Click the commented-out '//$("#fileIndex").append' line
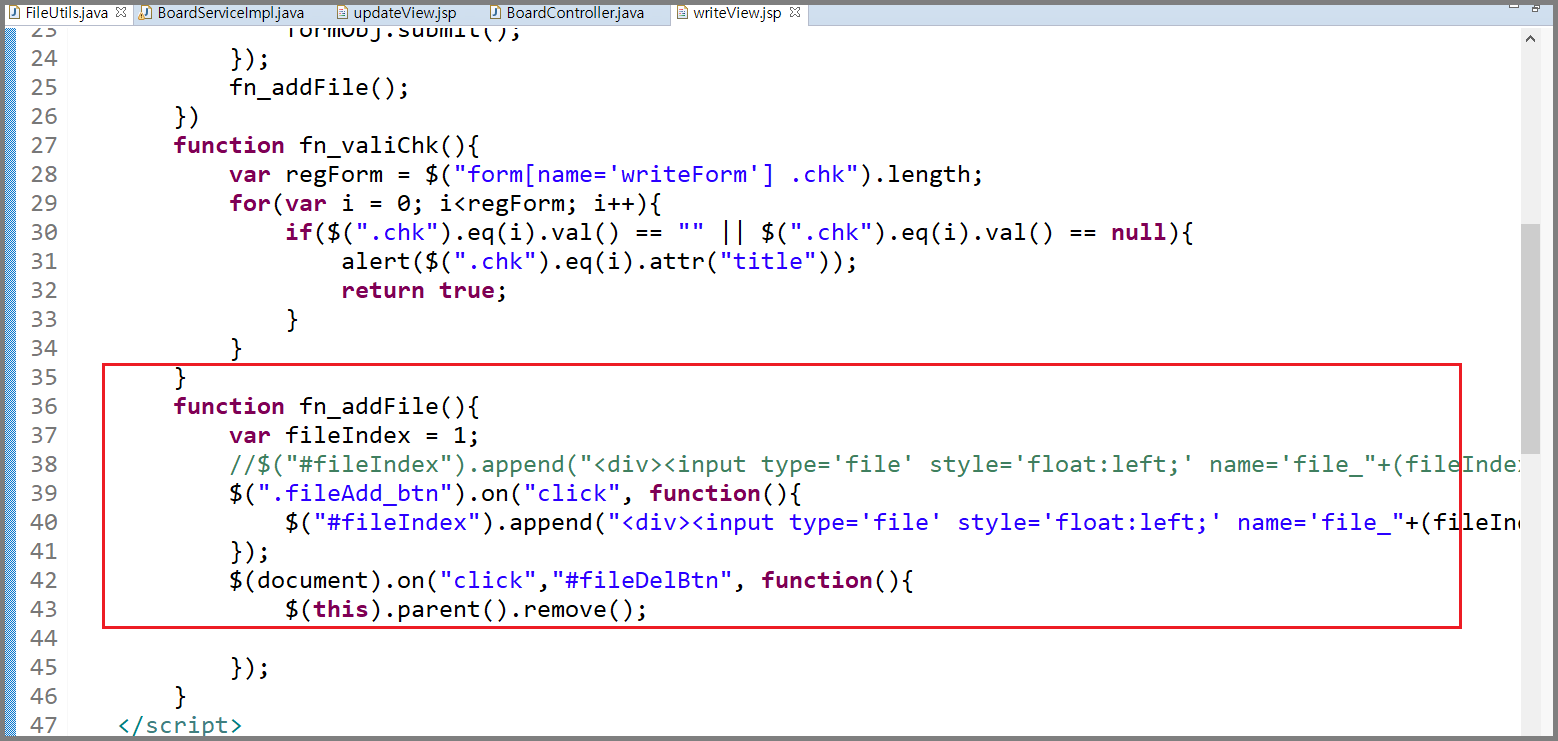This screenshot has width=1558, height=741. pyautogui.click(x=875, y=464)
